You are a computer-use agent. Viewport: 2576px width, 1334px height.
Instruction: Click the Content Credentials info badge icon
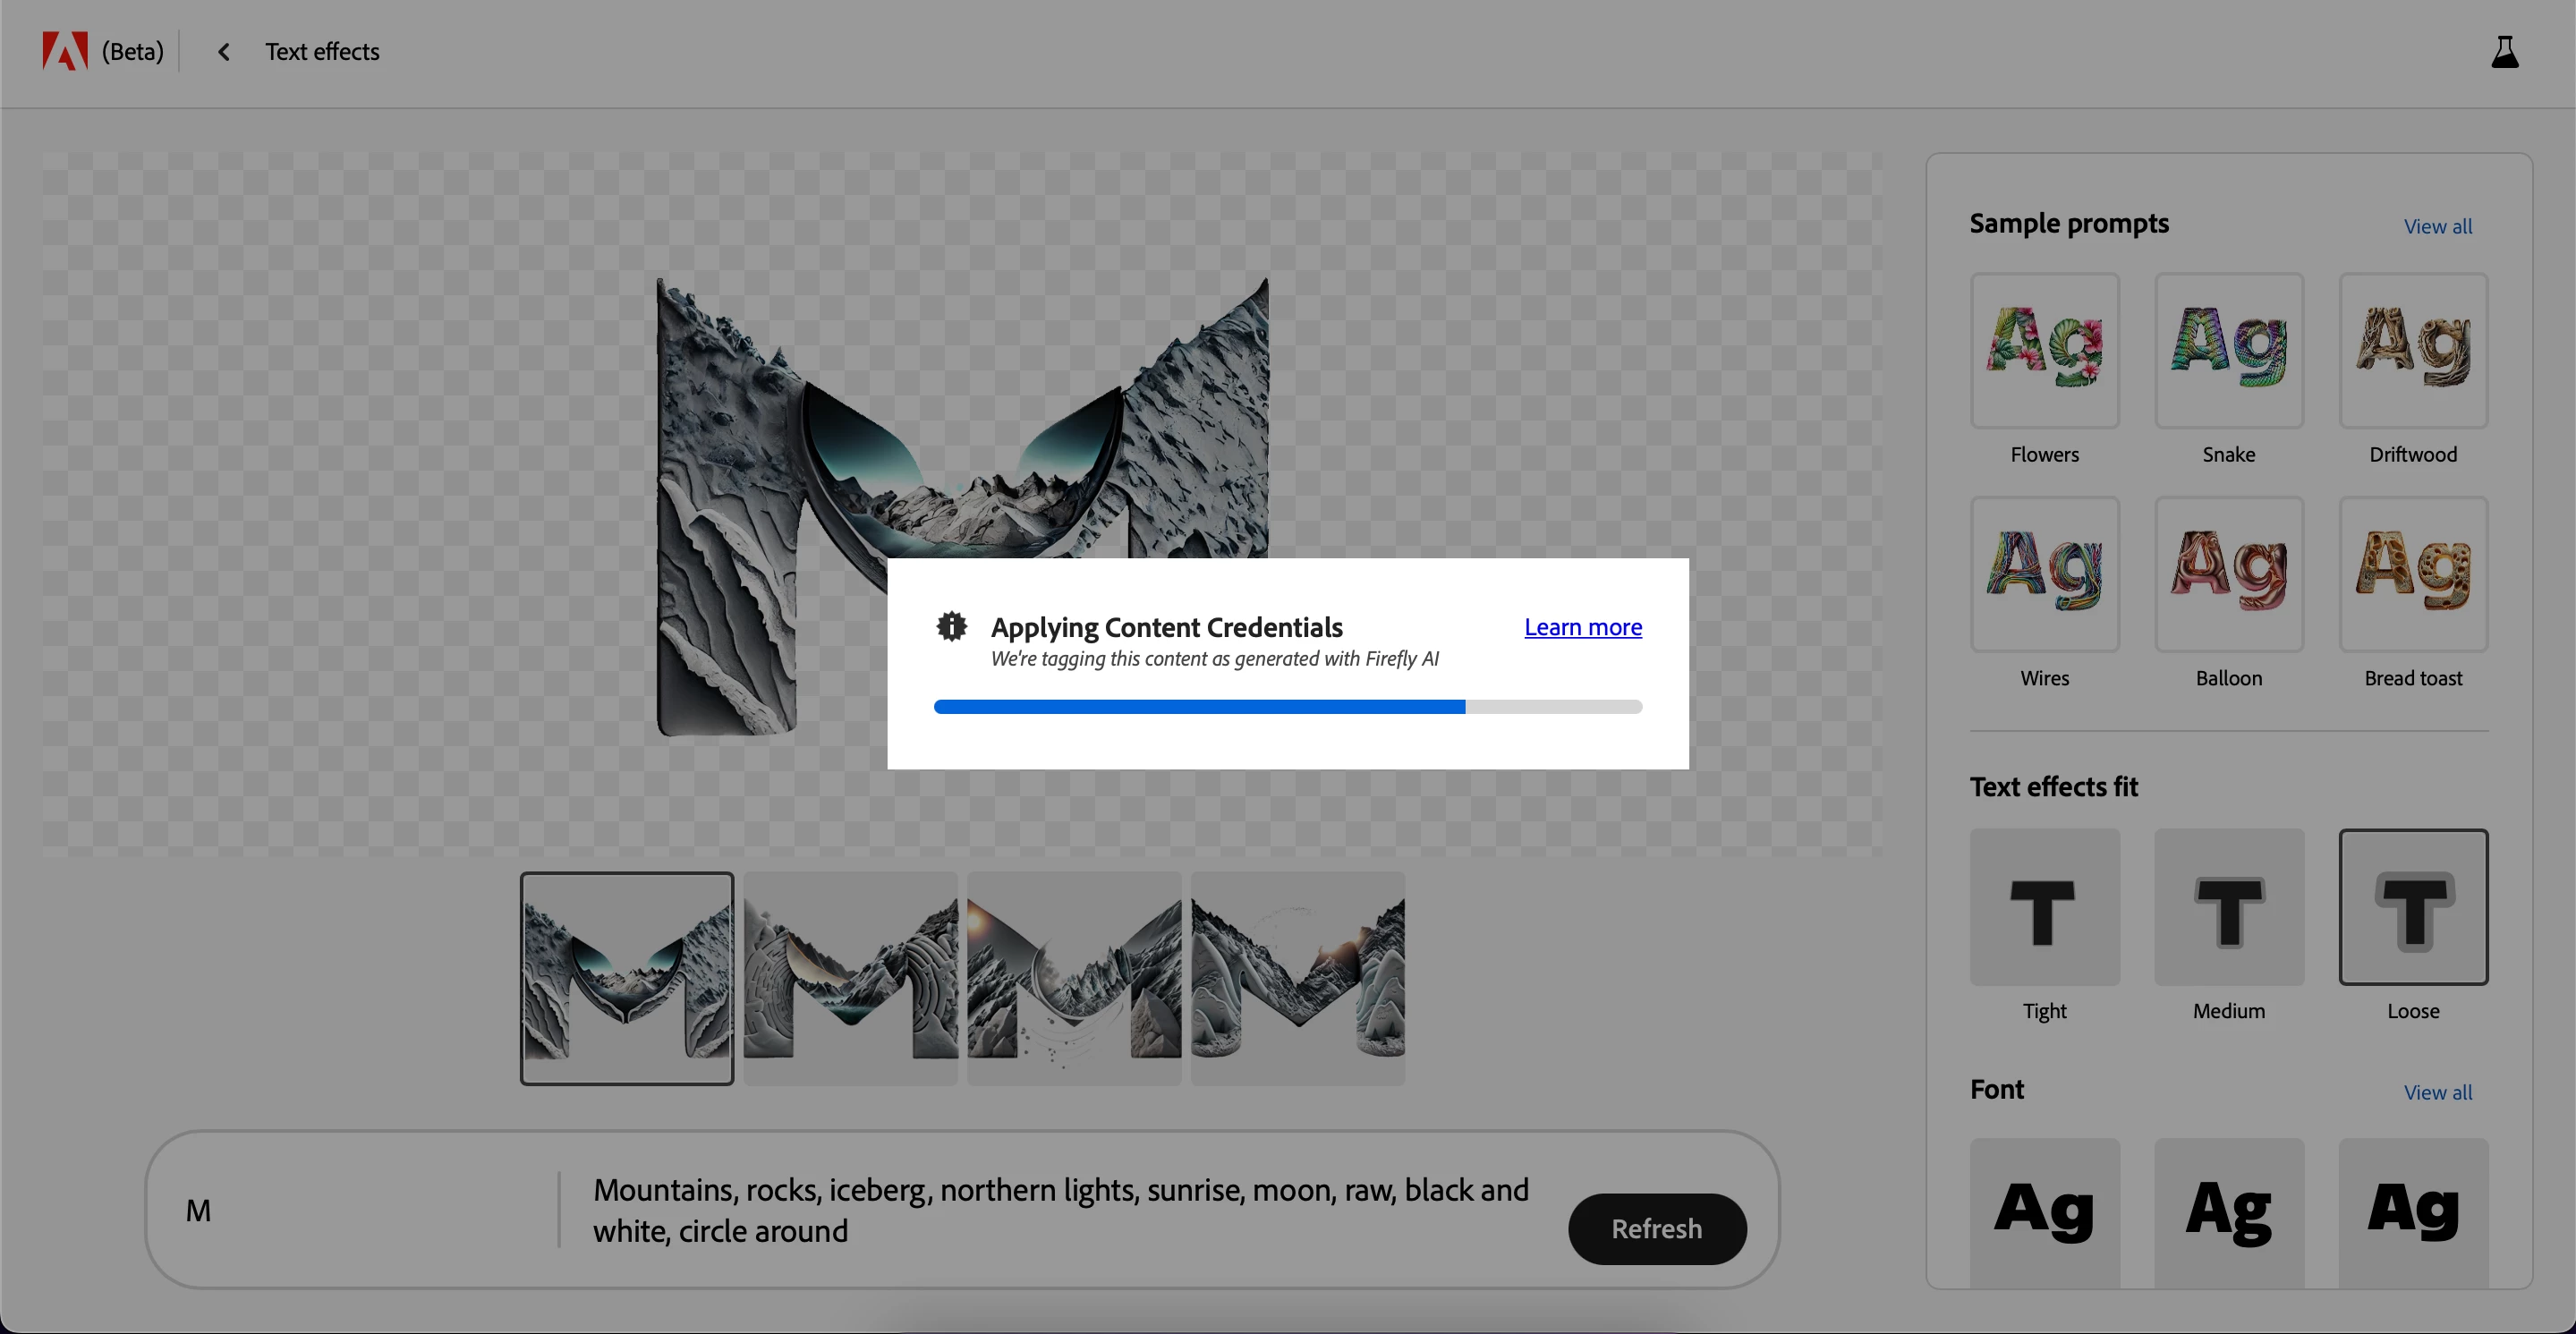point(951,627)
